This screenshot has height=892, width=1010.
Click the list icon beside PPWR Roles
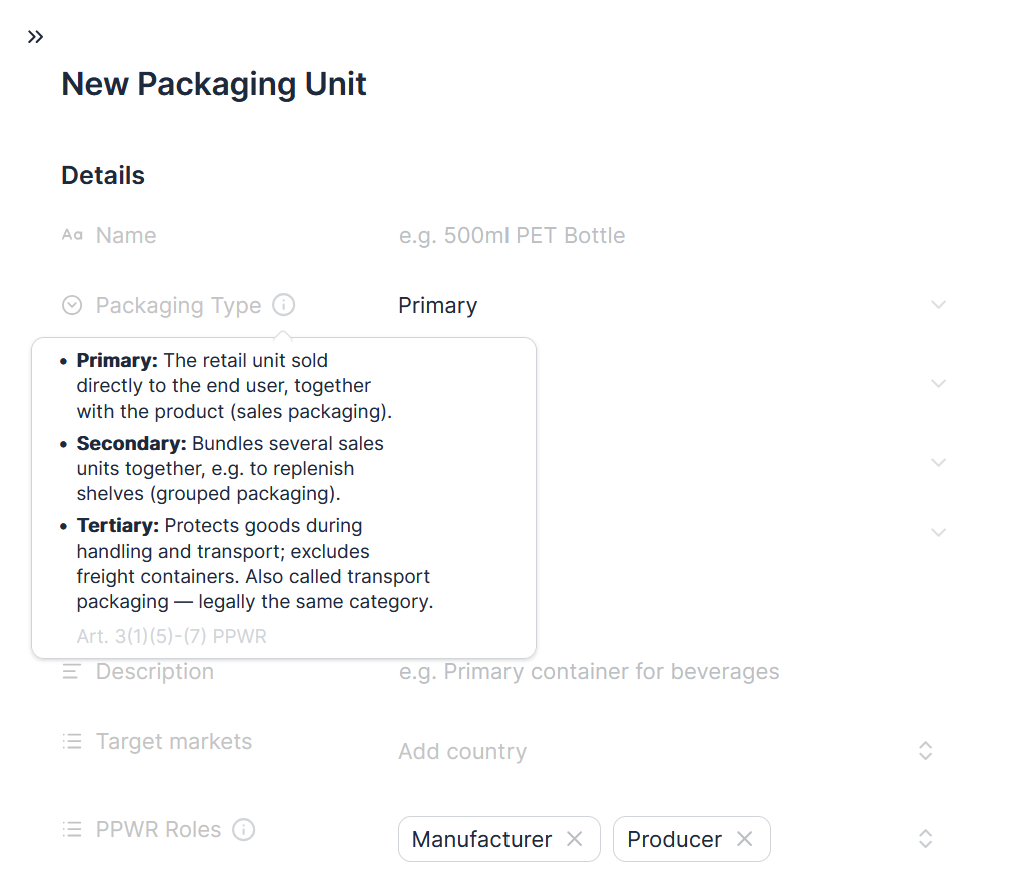pos(72,829)
